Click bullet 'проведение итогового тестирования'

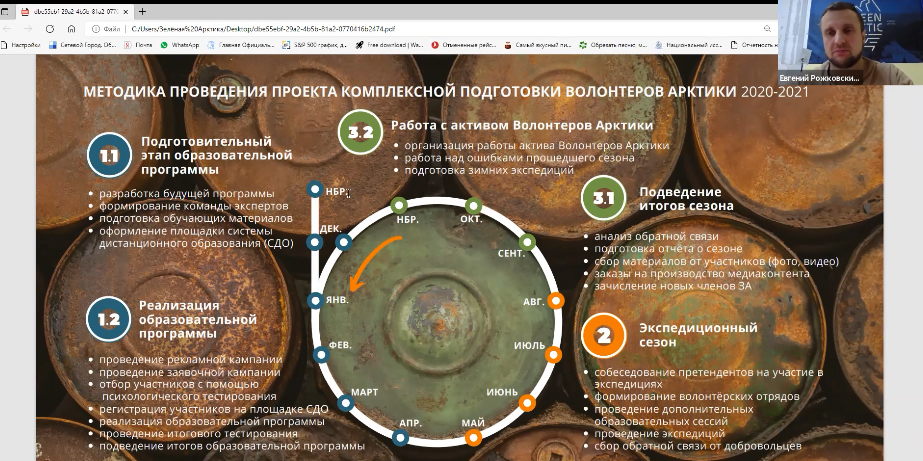click(198, 434)
